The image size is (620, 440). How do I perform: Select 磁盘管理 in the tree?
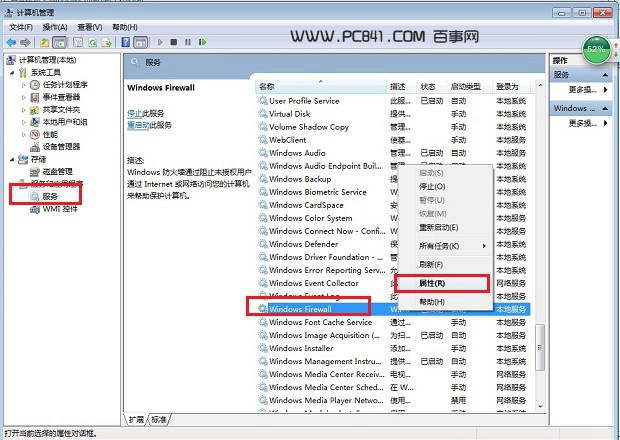pyautogui.click(x=58, y=171)
